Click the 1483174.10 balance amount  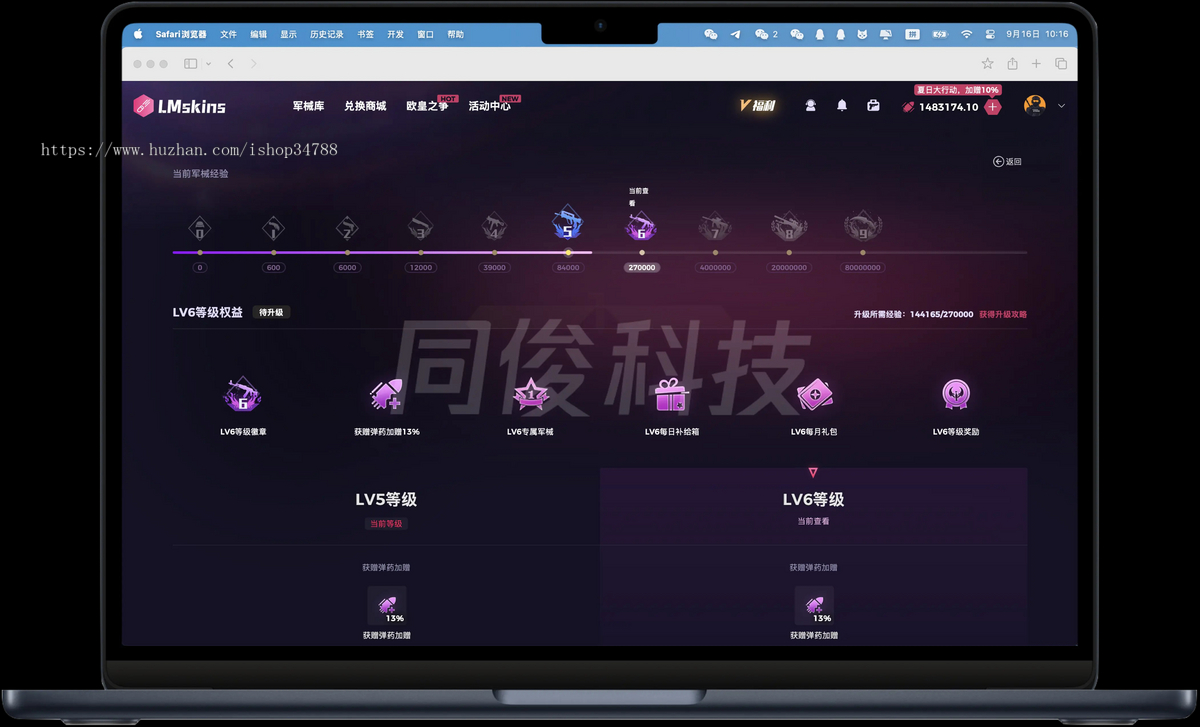pos(949,107)
